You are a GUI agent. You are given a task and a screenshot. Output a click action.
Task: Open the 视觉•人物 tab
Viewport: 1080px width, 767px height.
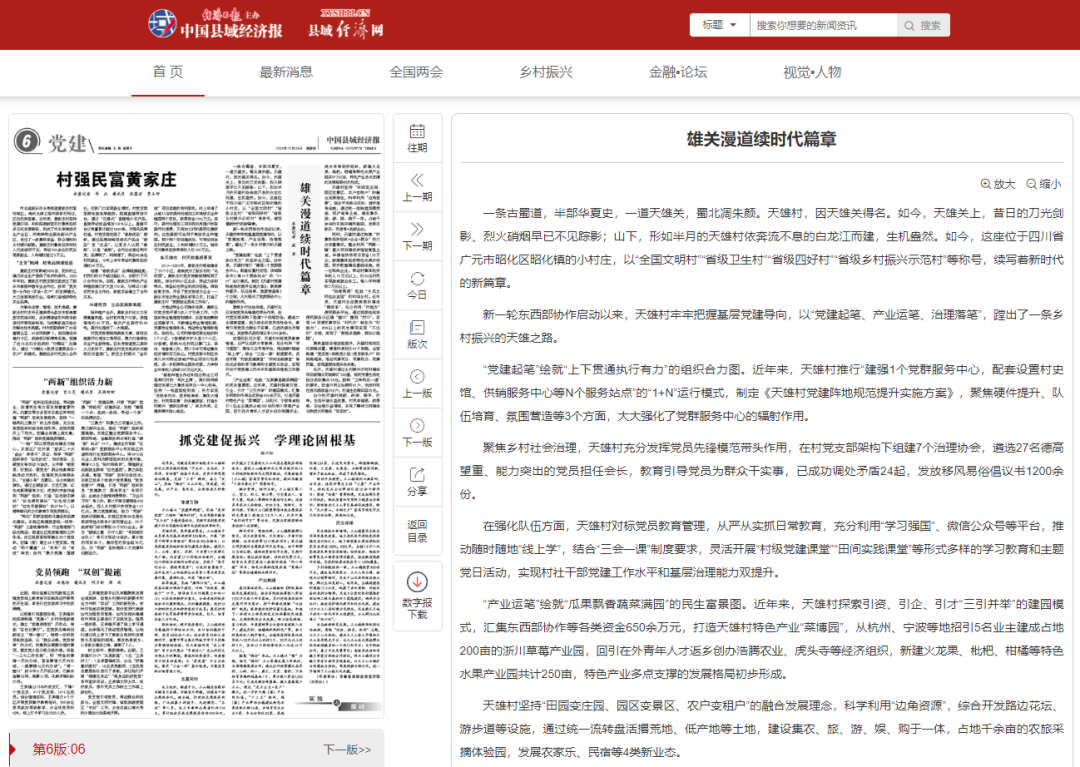point(812,72)
